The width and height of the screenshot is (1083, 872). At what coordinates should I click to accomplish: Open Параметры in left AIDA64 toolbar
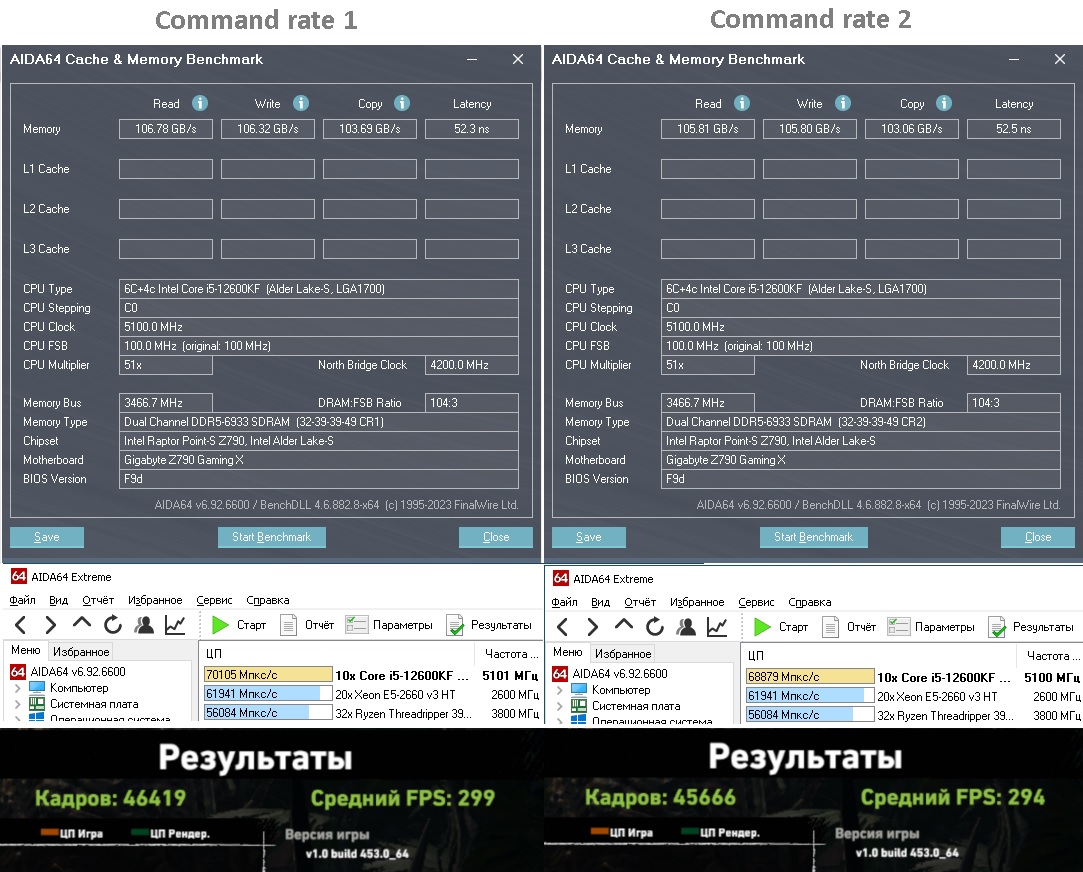[x=389, y=625]
